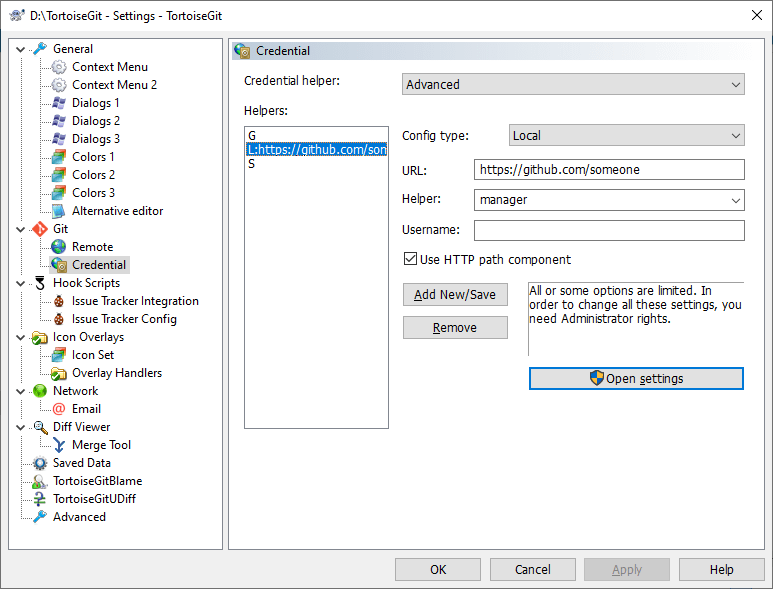Click the Dialogs 2 windows icon
This screenshot has width=773, height=589.
(x=59, y=121)
